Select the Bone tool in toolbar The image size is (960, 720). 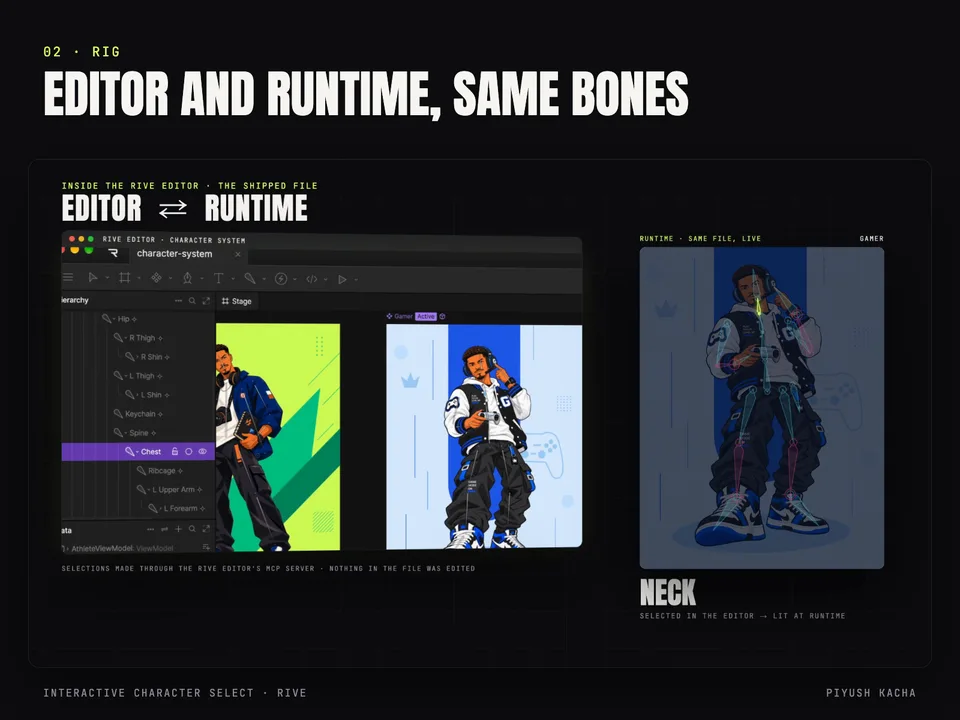[249, 279]
